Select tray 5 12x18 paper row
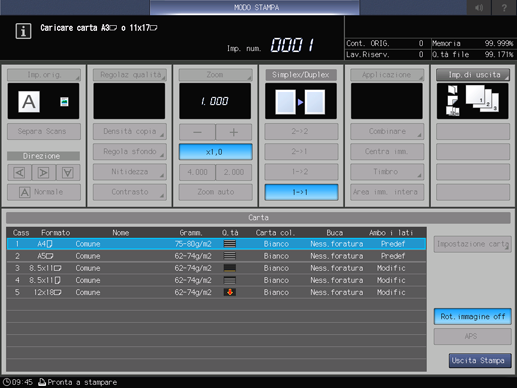The height and width of the screenshot is (388, 517). [216, 292]
